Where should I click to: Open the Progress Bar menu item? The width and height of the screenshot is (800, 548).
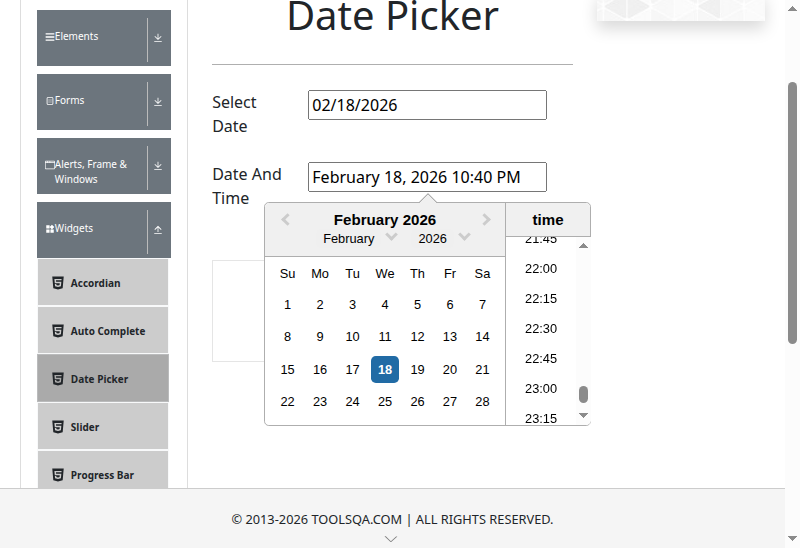[x=102, y=475]
